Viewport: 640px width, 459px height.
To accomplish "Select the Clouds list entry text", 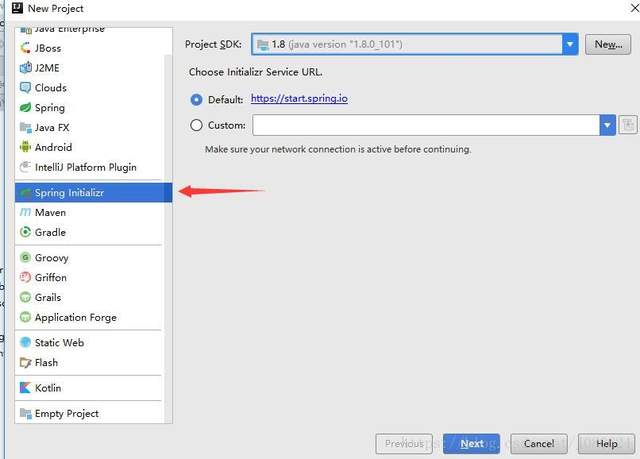I will [51, 88].
